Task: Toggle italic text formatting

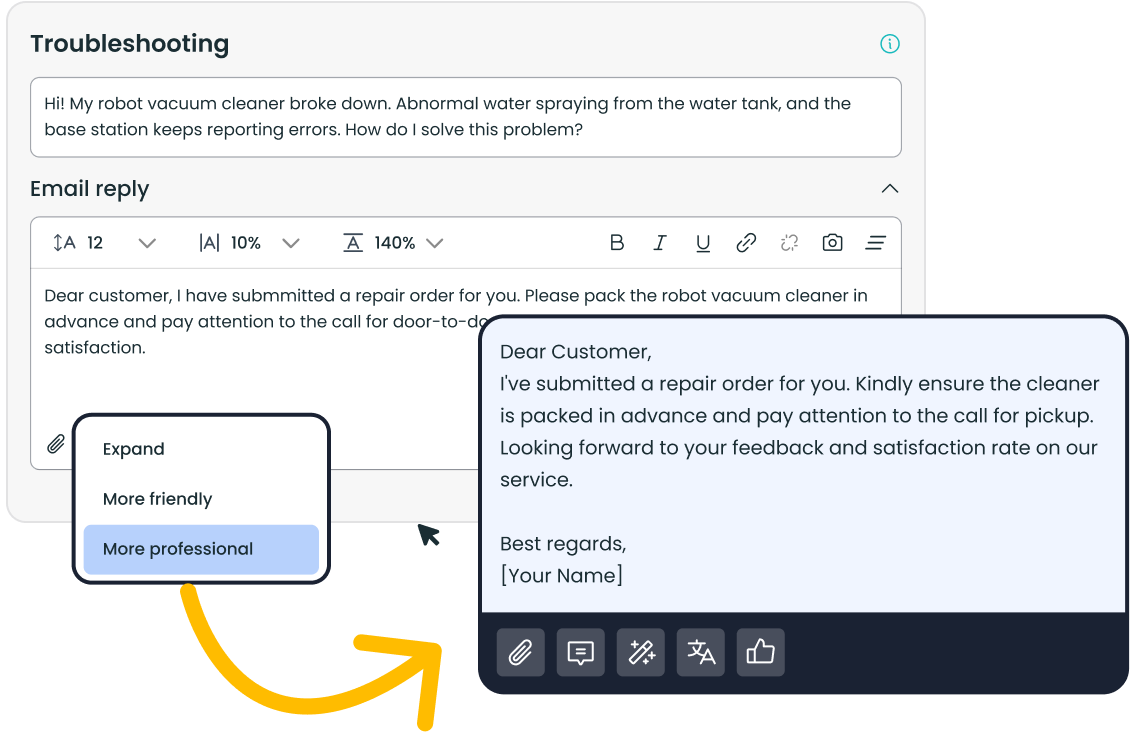Action: pos(660,243)
